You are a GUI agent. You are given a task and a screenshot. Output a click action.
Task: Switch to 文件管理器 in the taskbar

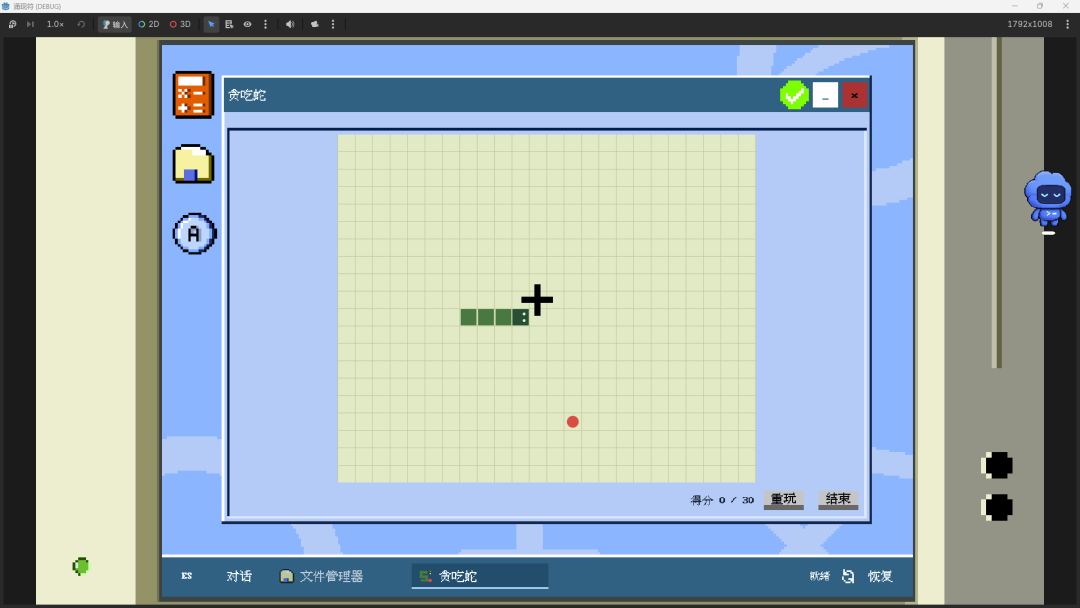pos(322,576)
